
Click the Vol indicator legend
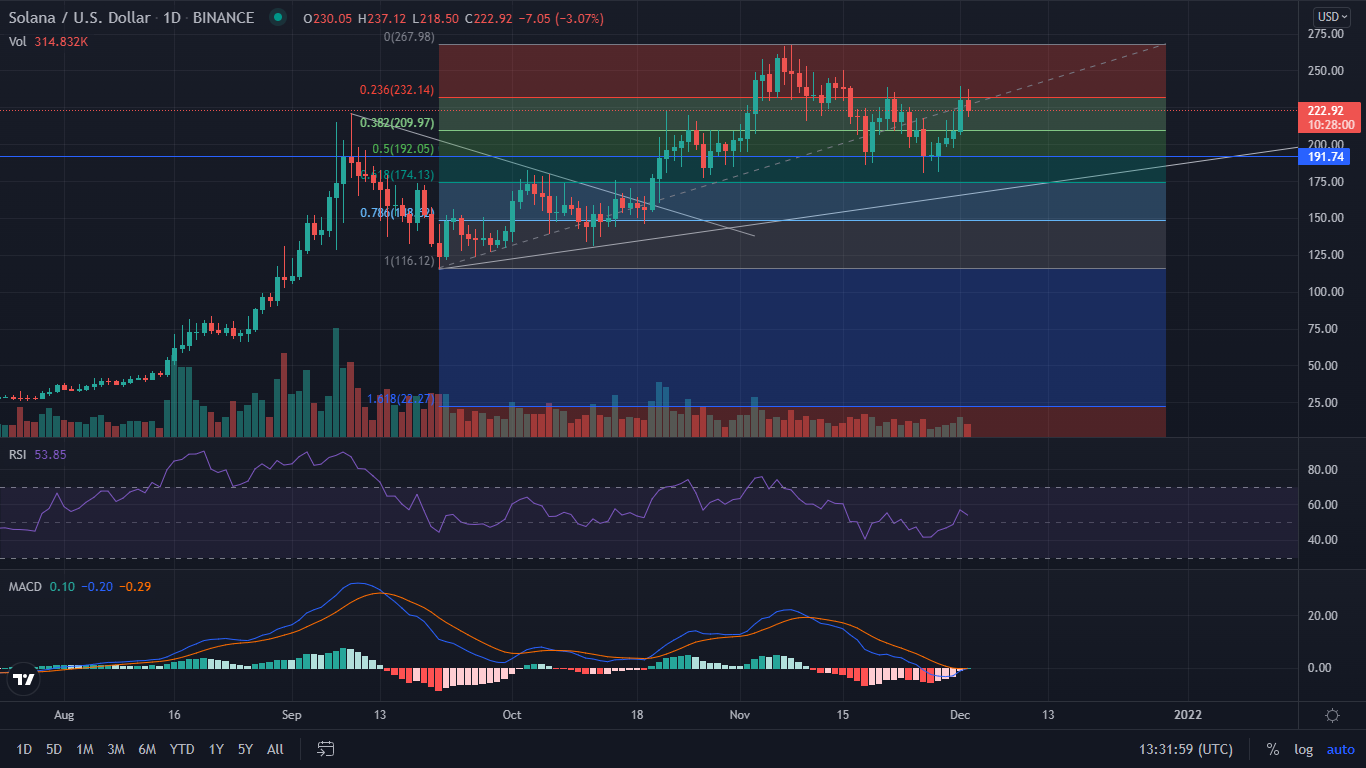[18, 40]
